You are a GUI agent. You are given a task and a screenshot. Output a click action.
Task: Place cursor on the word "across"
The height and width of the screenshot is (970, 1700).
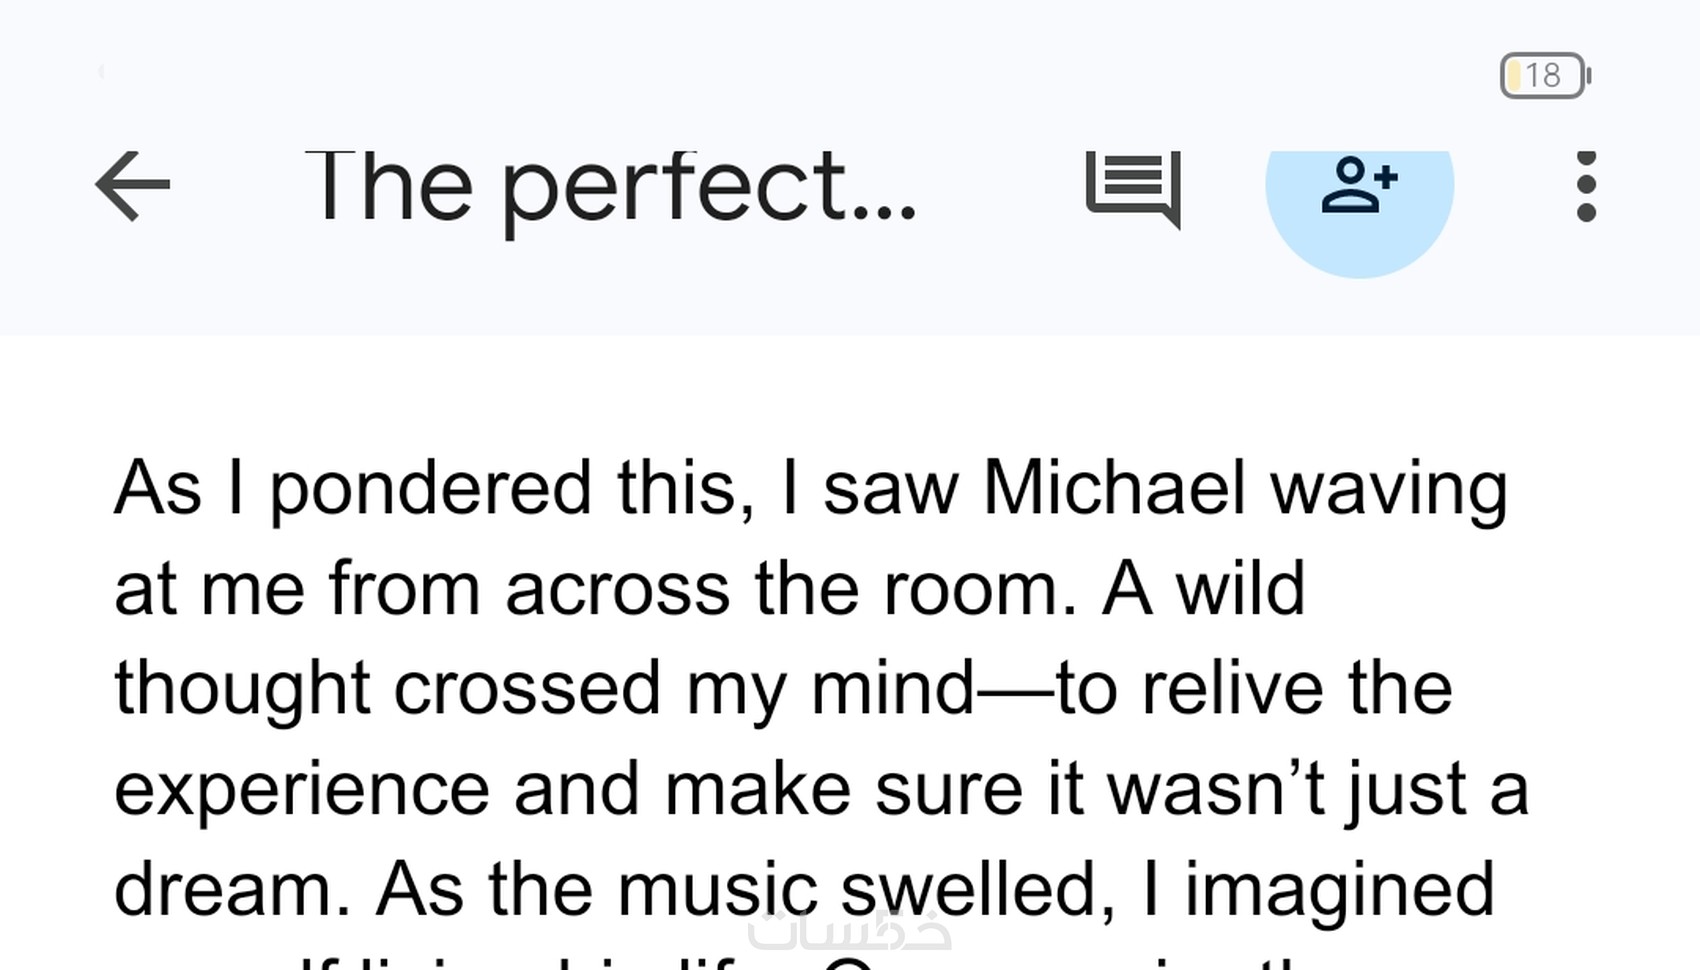(617, 590)
